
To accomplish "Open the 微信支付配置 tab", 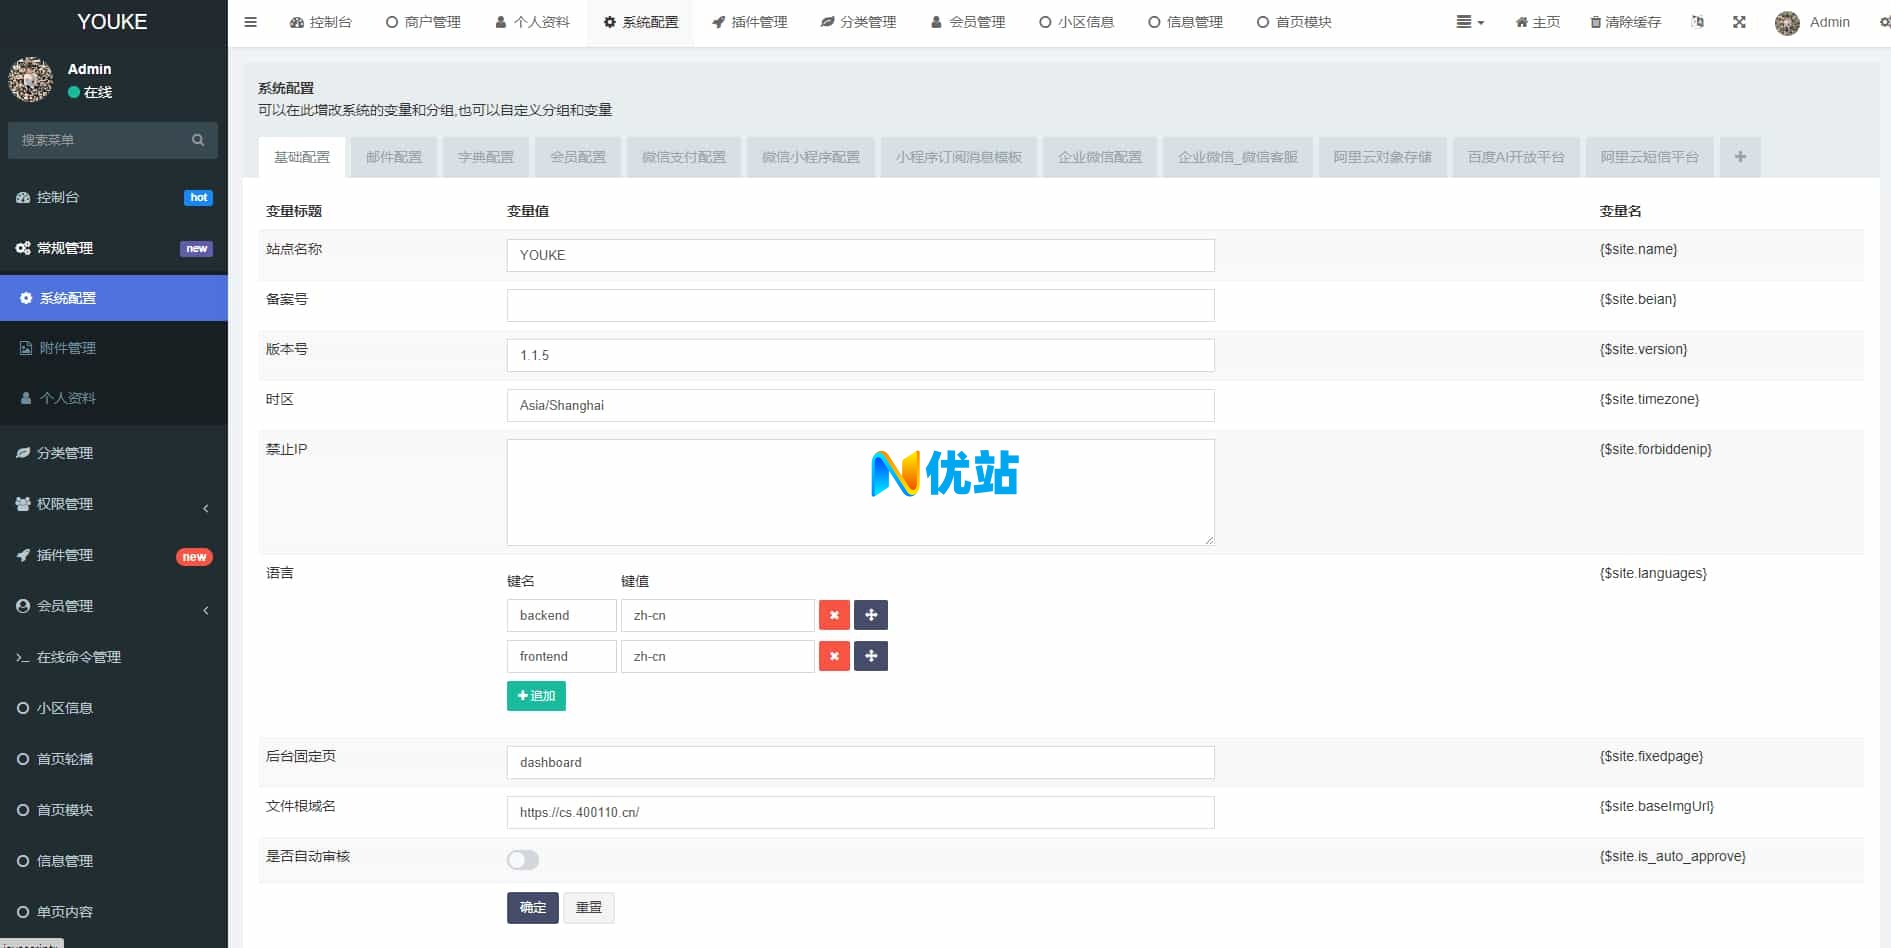I will click(x=684, y=157).
